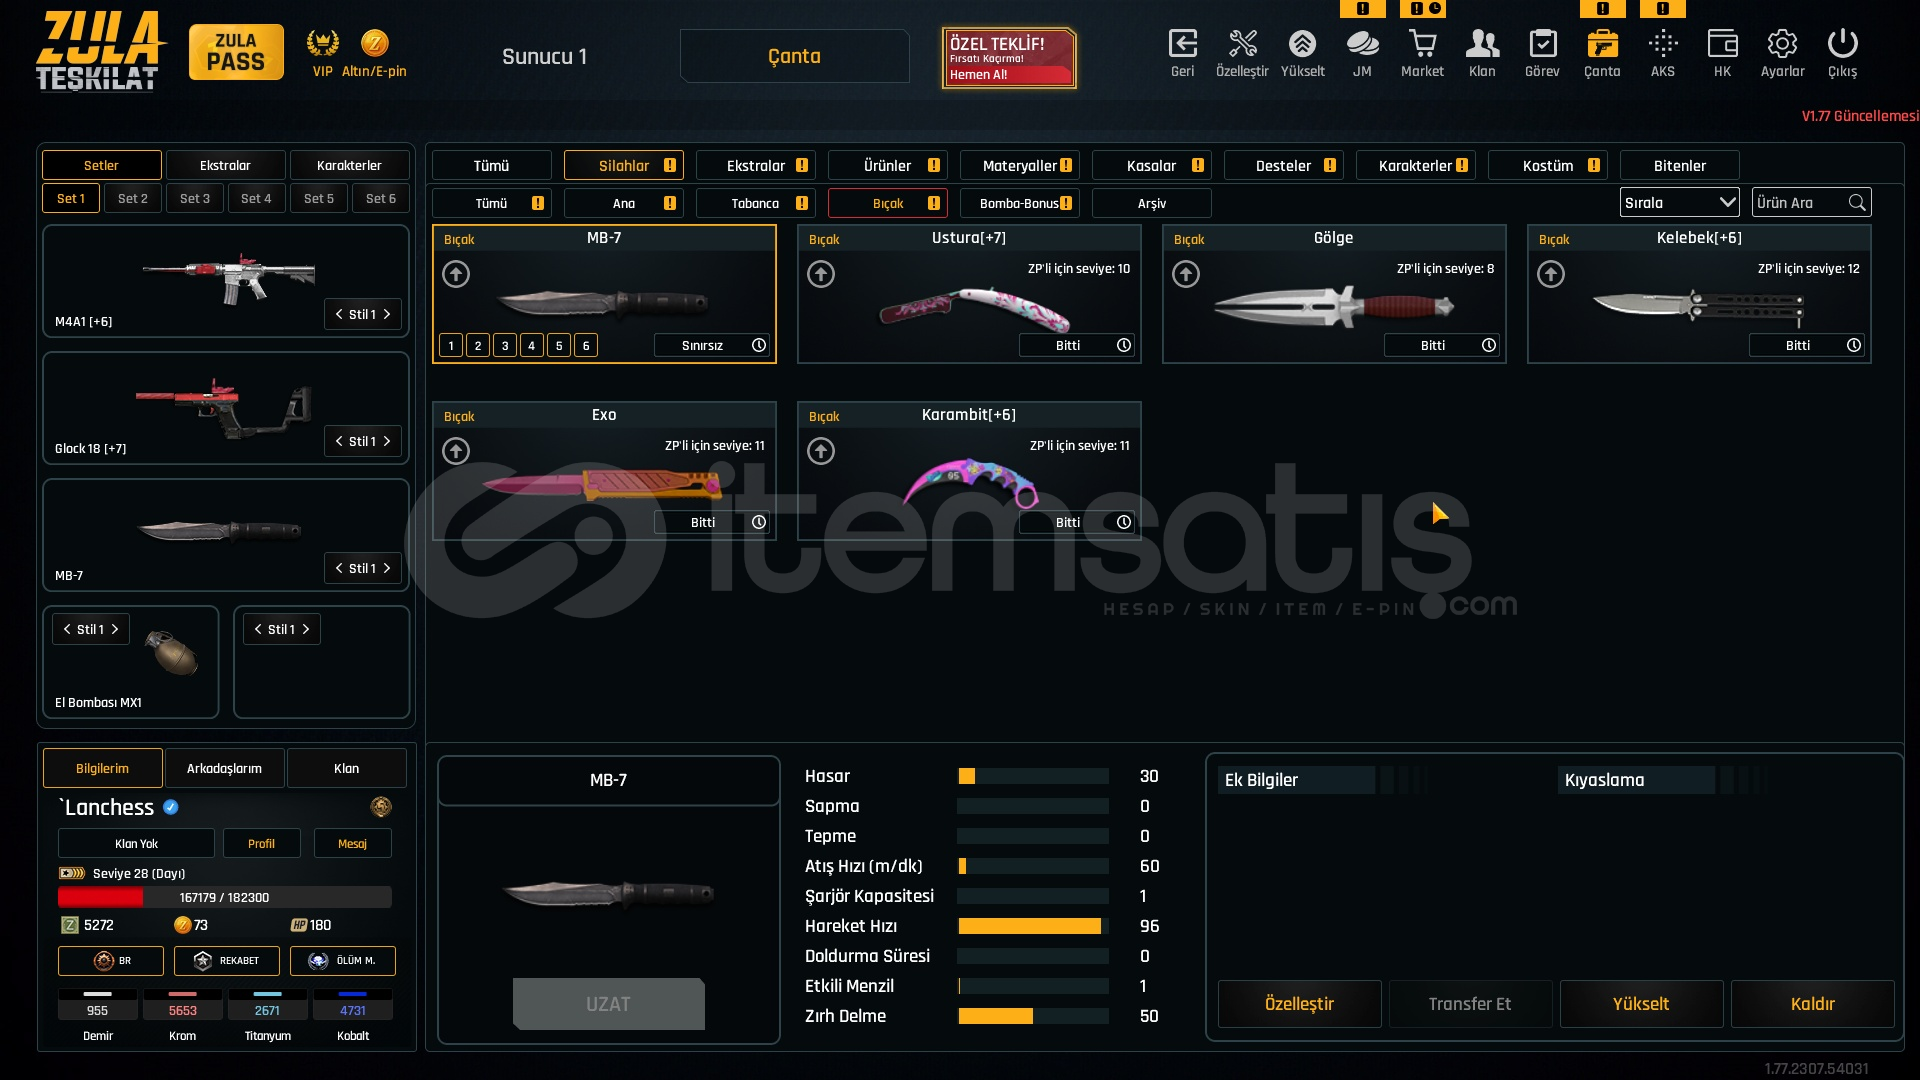
Task: Click upgrade arrow on MB-7 card
Action: point(456,274)
